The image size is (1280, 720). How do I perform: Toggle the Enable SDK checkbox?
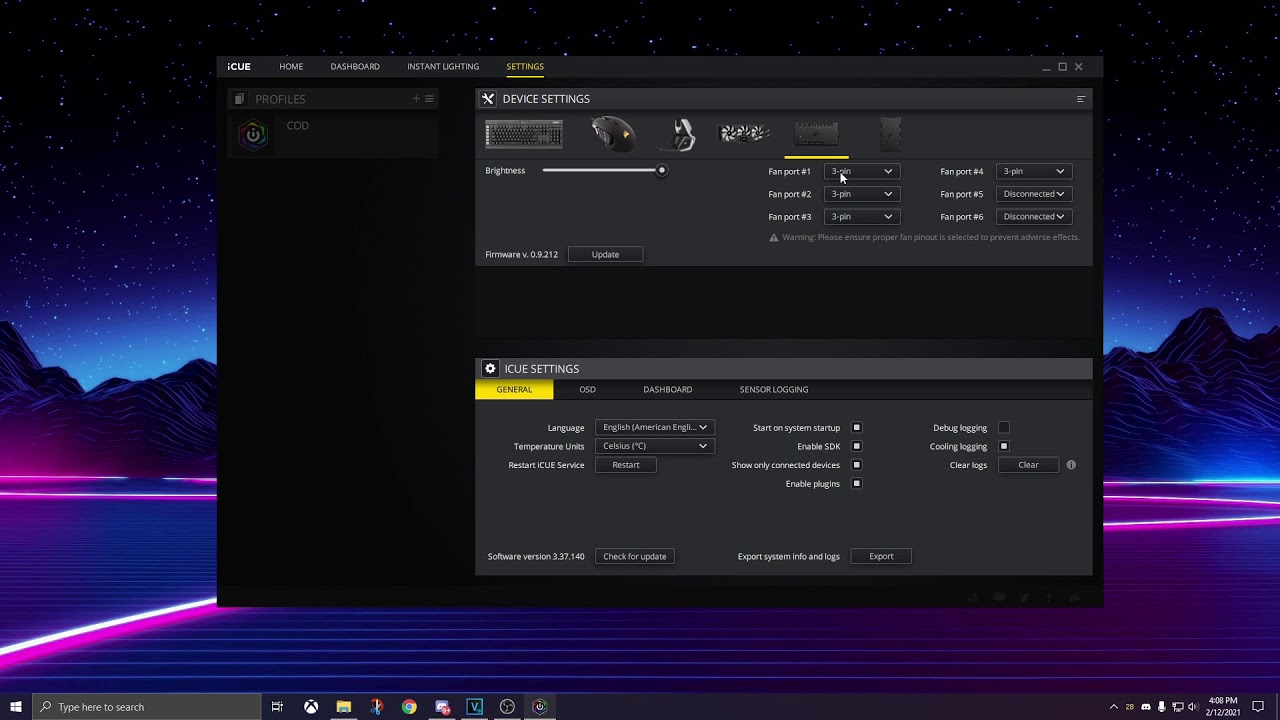click(857, 446)
